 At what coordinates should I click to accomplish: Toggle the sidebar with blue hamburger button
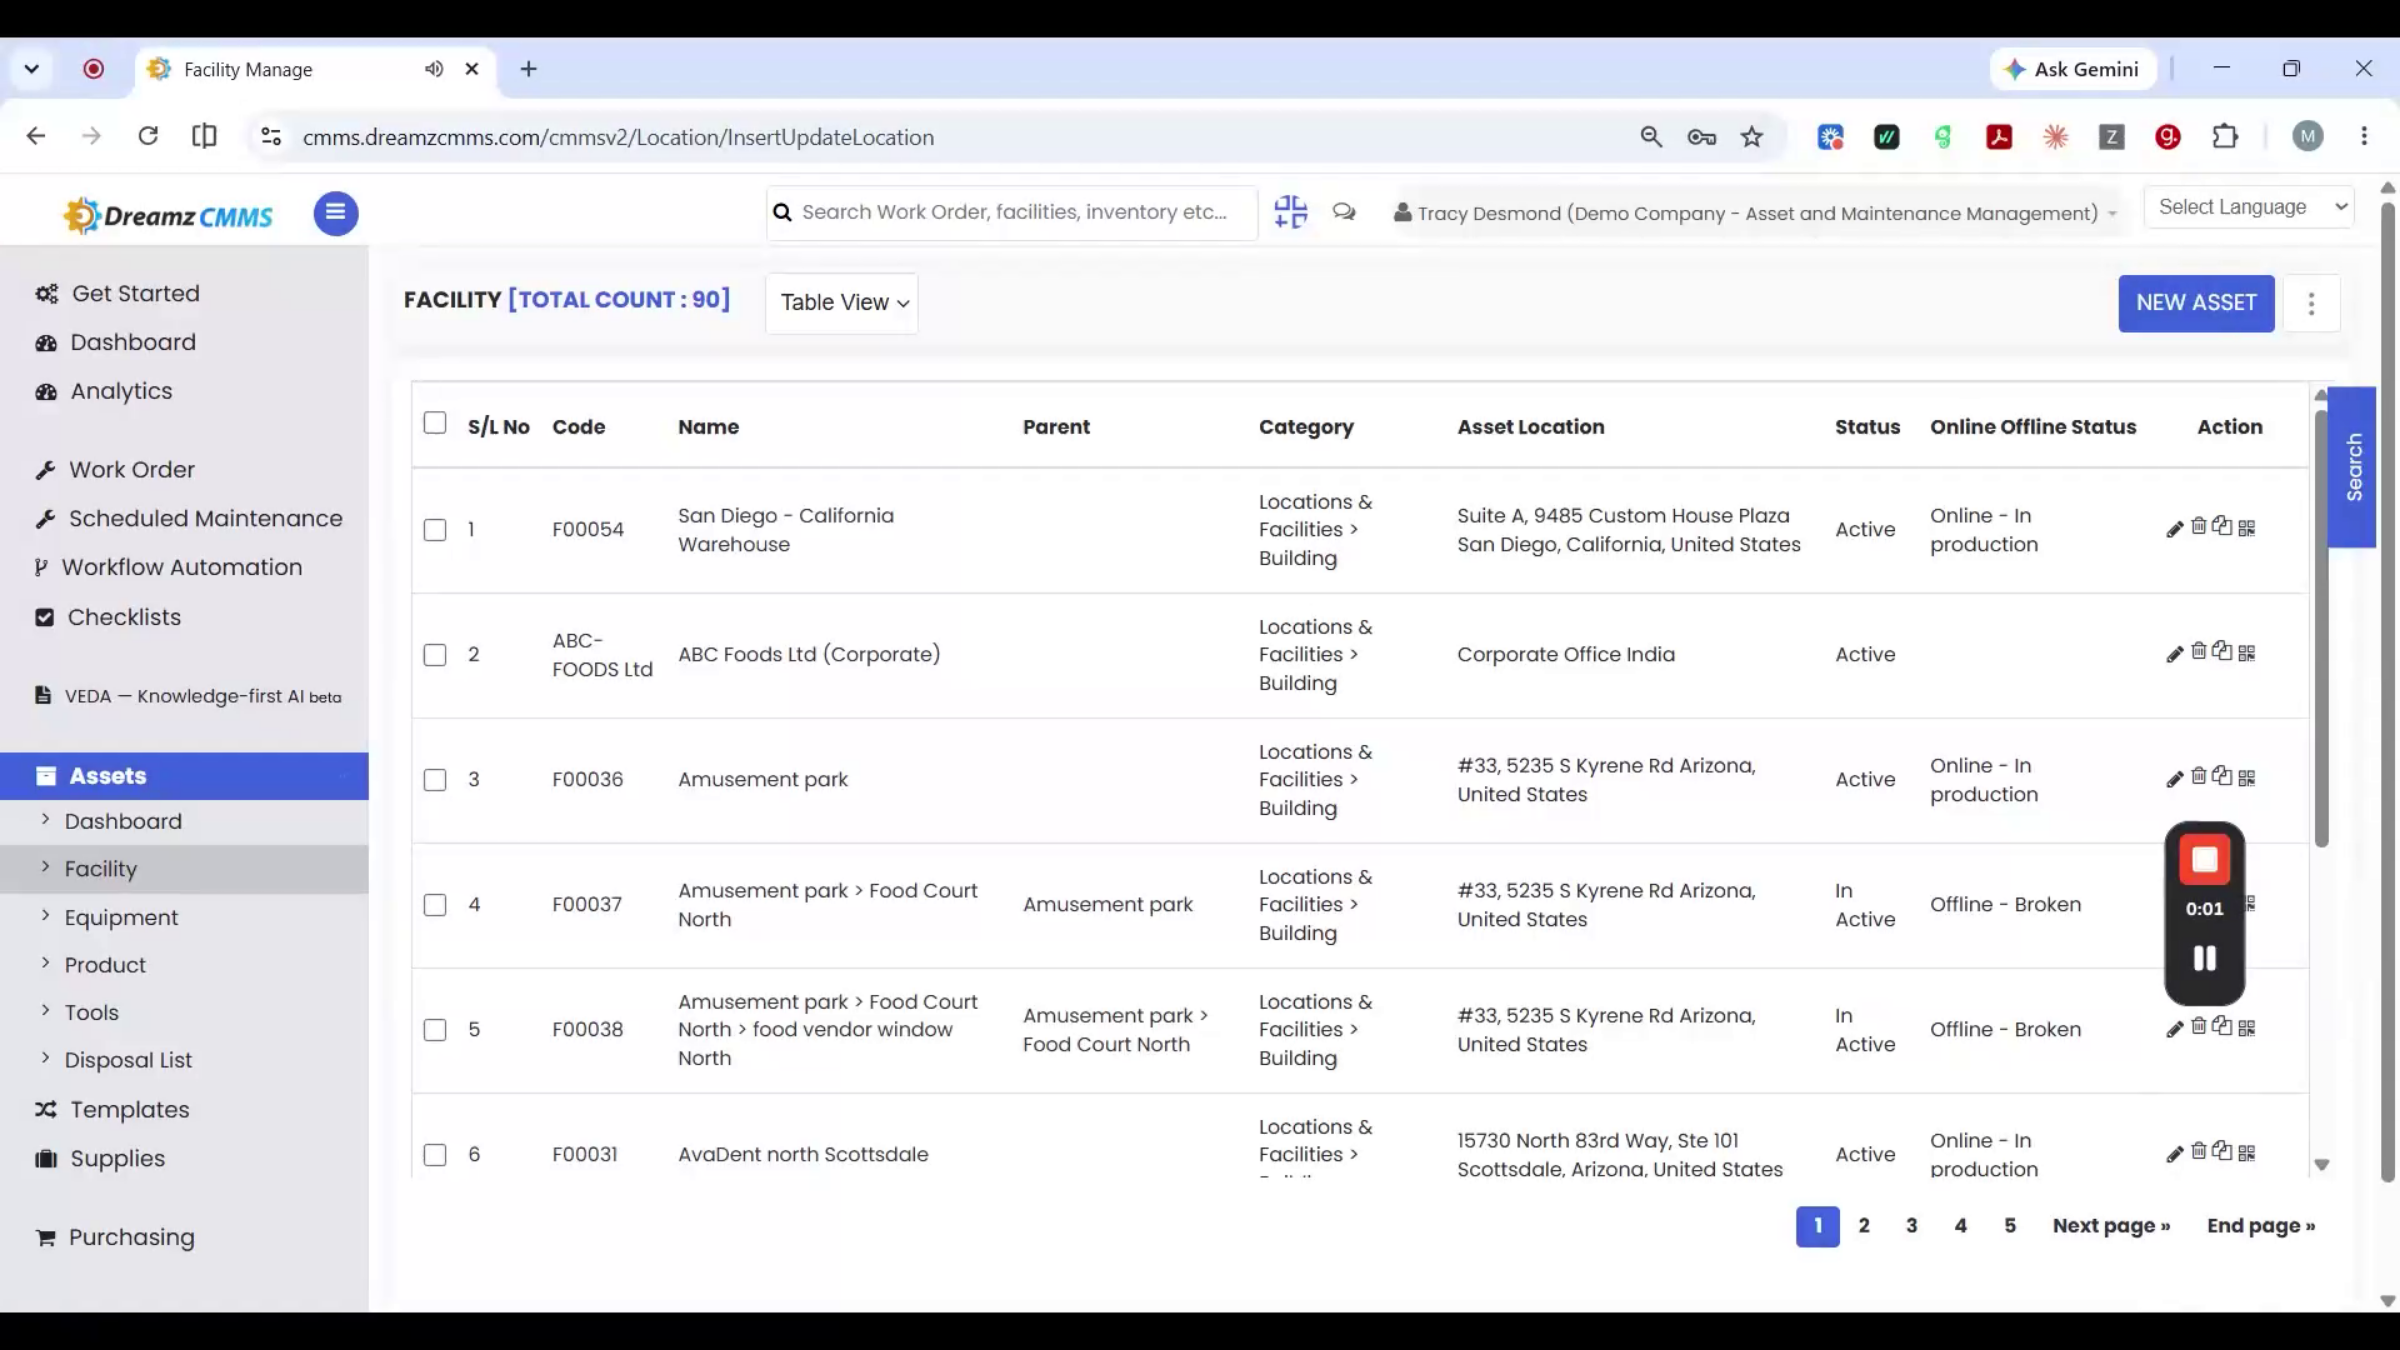click(336, 213)
